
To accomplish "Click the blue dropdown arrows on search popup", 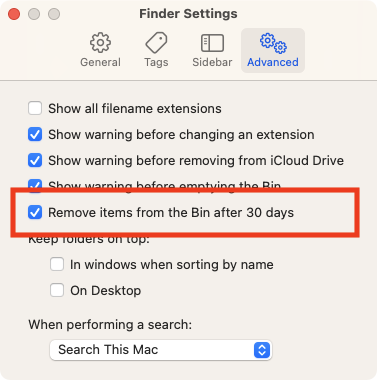I will 262,350.
